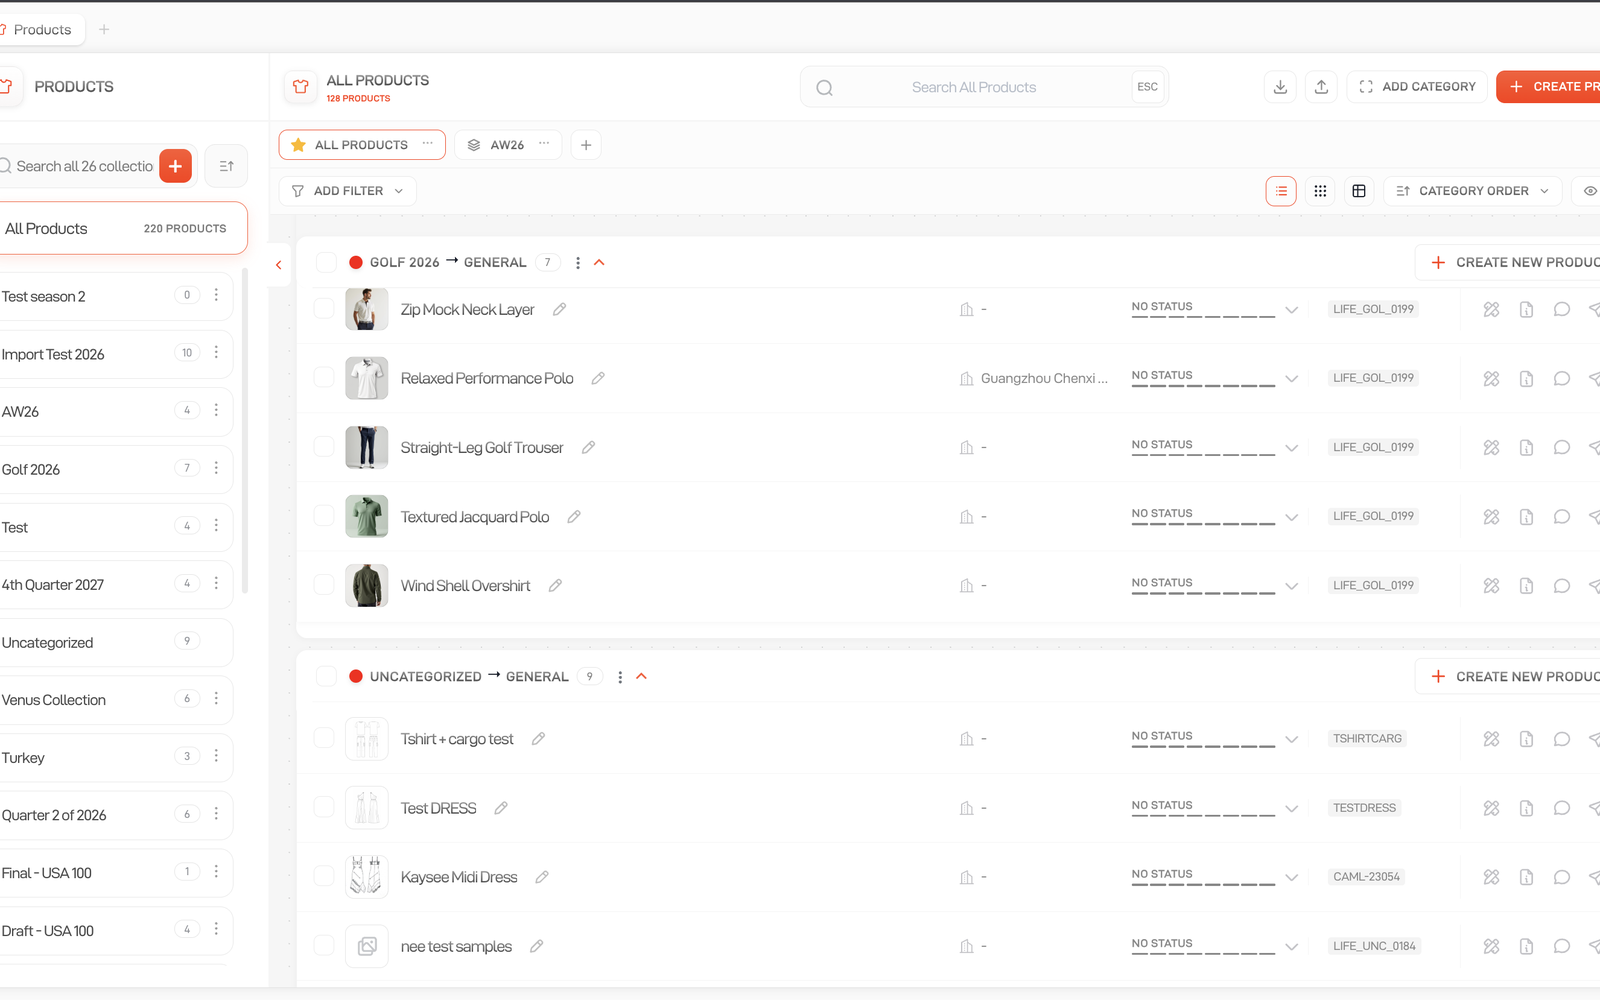The image size is (1600, 1000).
Task: Open document icon for Relaxed Performance Polo
Action: click(1526, 379)
